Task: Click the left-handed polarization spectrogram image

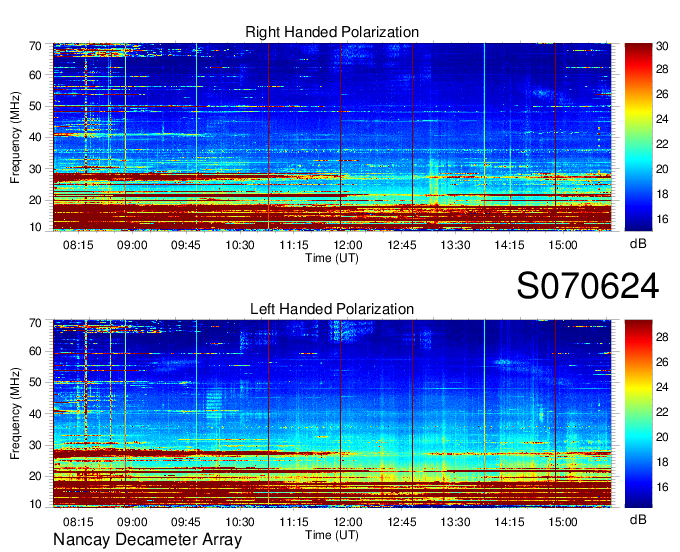Action: tap(332, 414)
